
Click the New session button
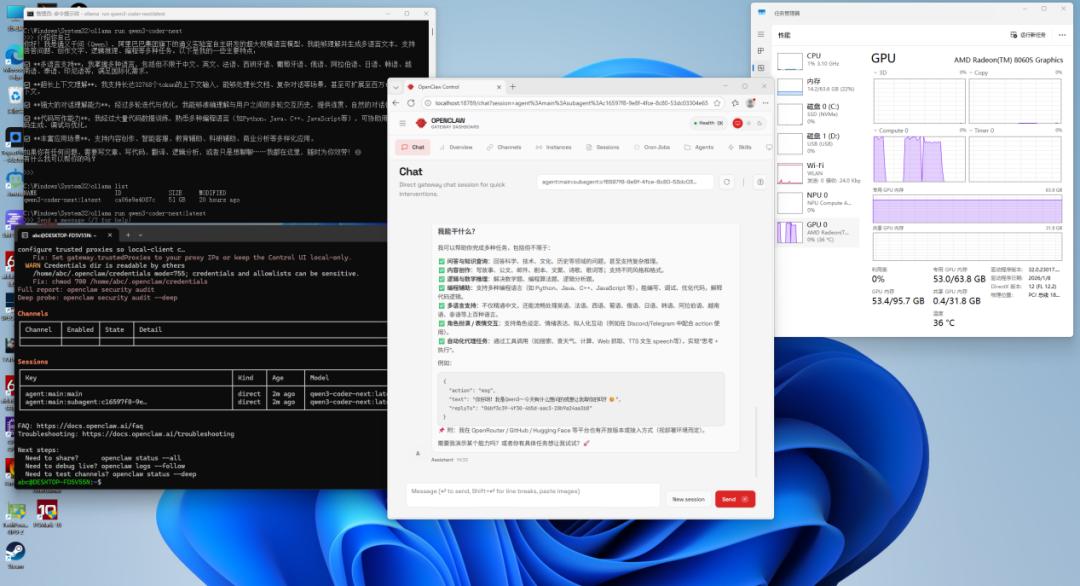pos(688,499)
